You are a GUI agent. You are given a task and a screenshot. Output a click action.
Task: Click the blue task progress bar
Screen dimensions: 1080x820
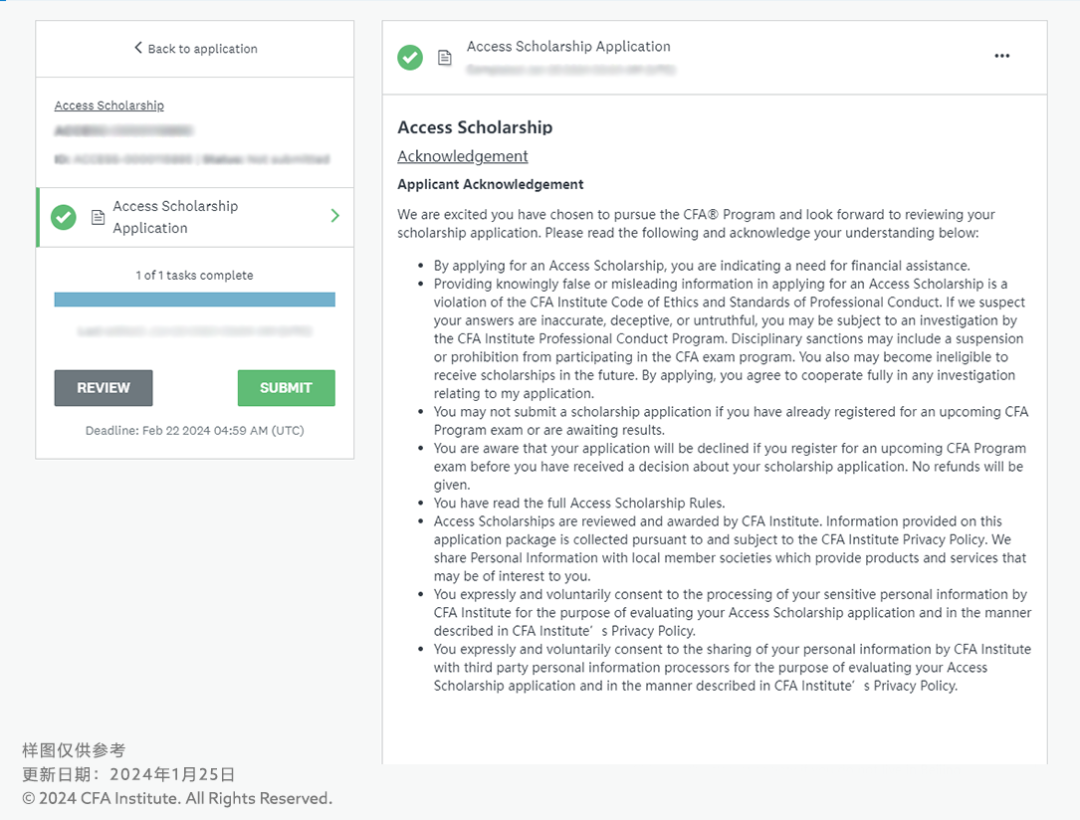[x=194, y=299]
